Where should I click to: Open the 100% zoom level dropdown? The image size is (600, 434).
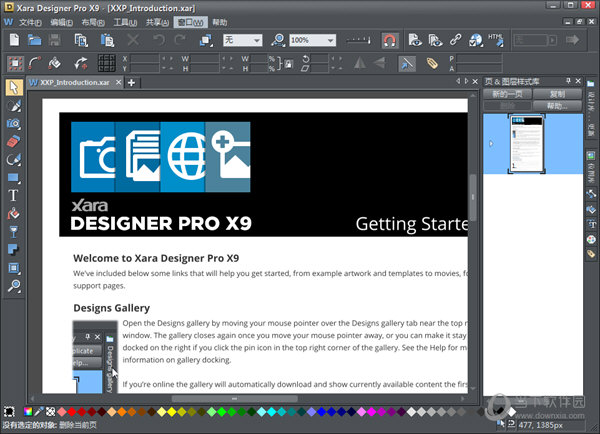(x=313, y=40)
